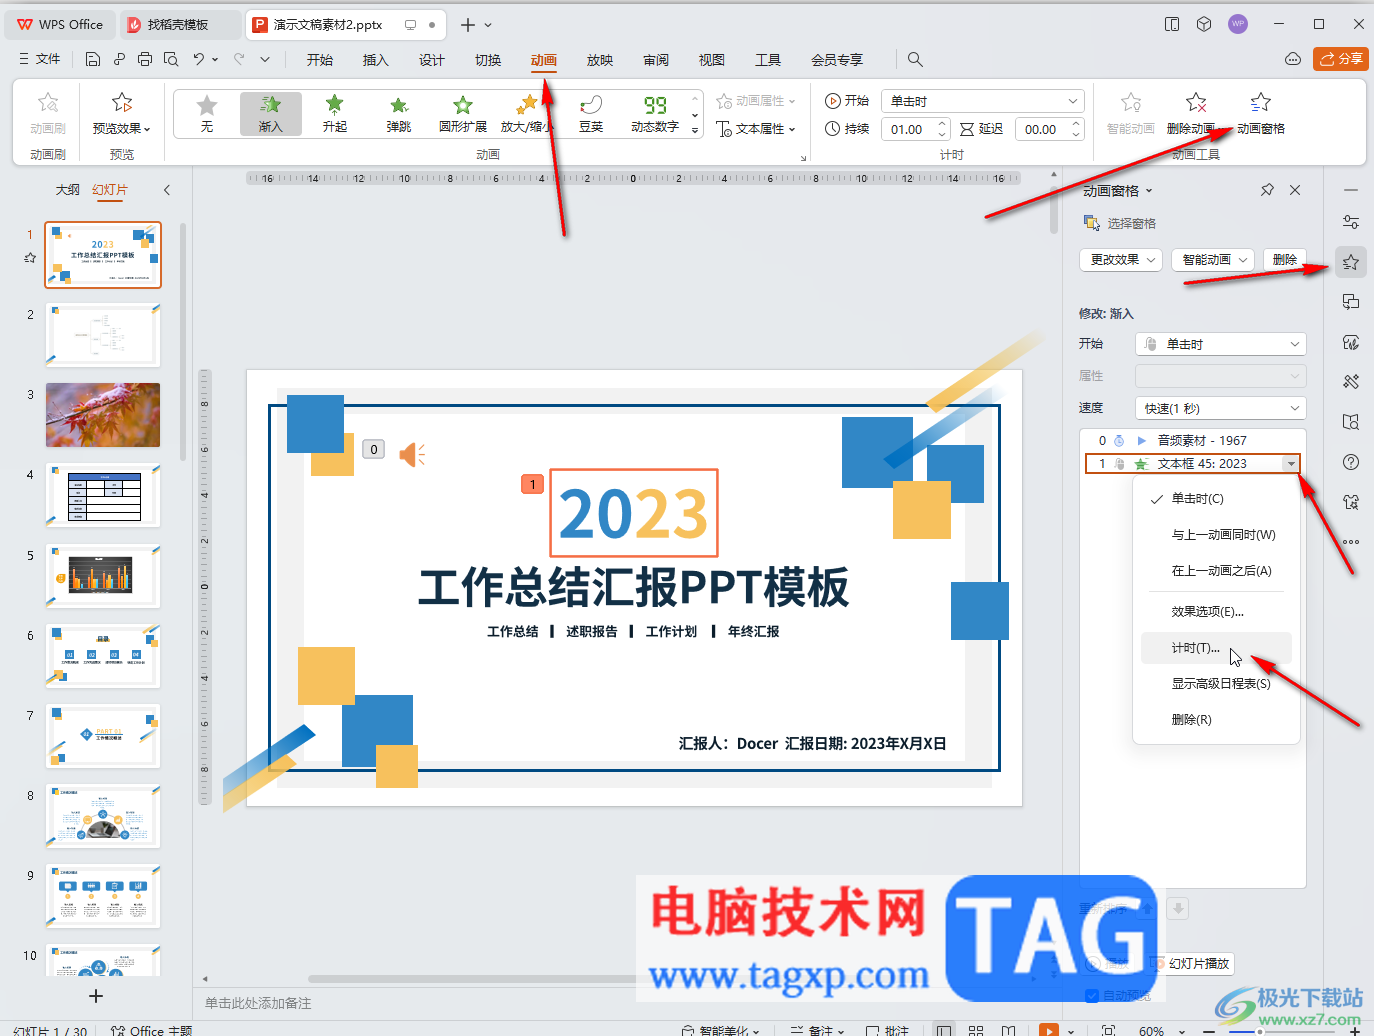Image resolution: width=1374 pixels, height=1036 pixels.
Task: Click 选择窗格 in the animation pane
Action: pyautogui.click(x=1121, y=223)
